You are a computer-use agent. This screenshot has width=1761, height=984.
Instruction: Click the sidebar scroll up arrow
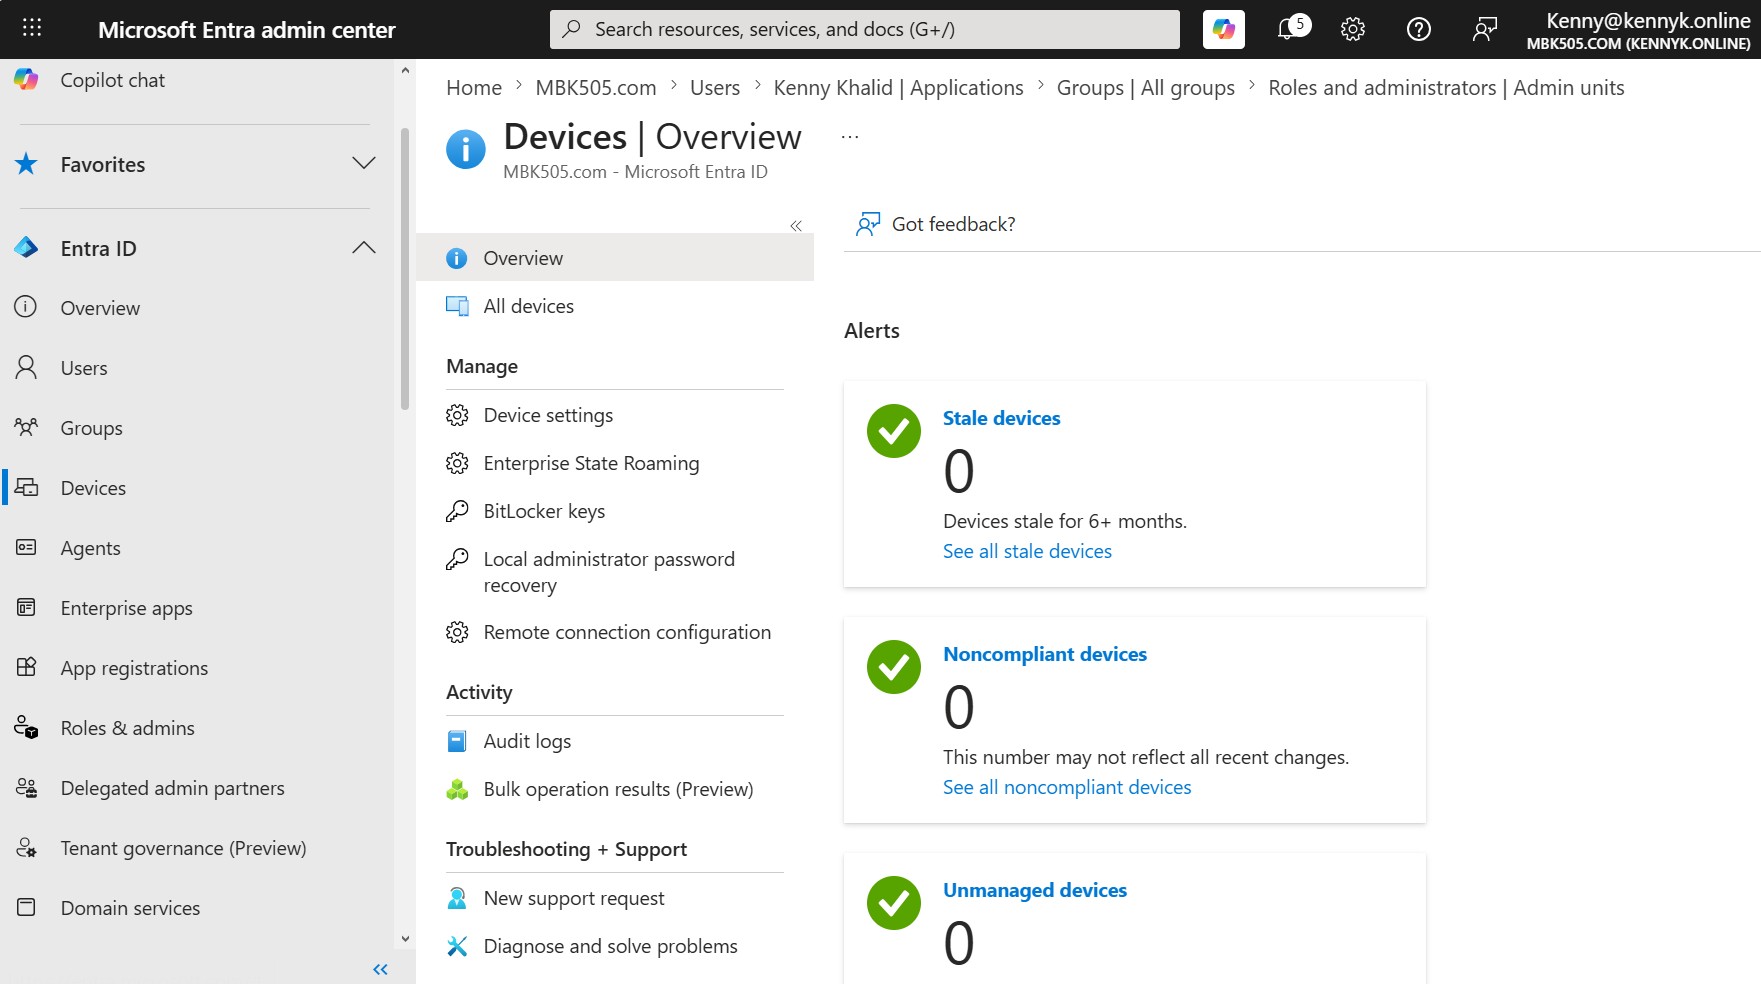pyautogui.click(x=405, y=70)
